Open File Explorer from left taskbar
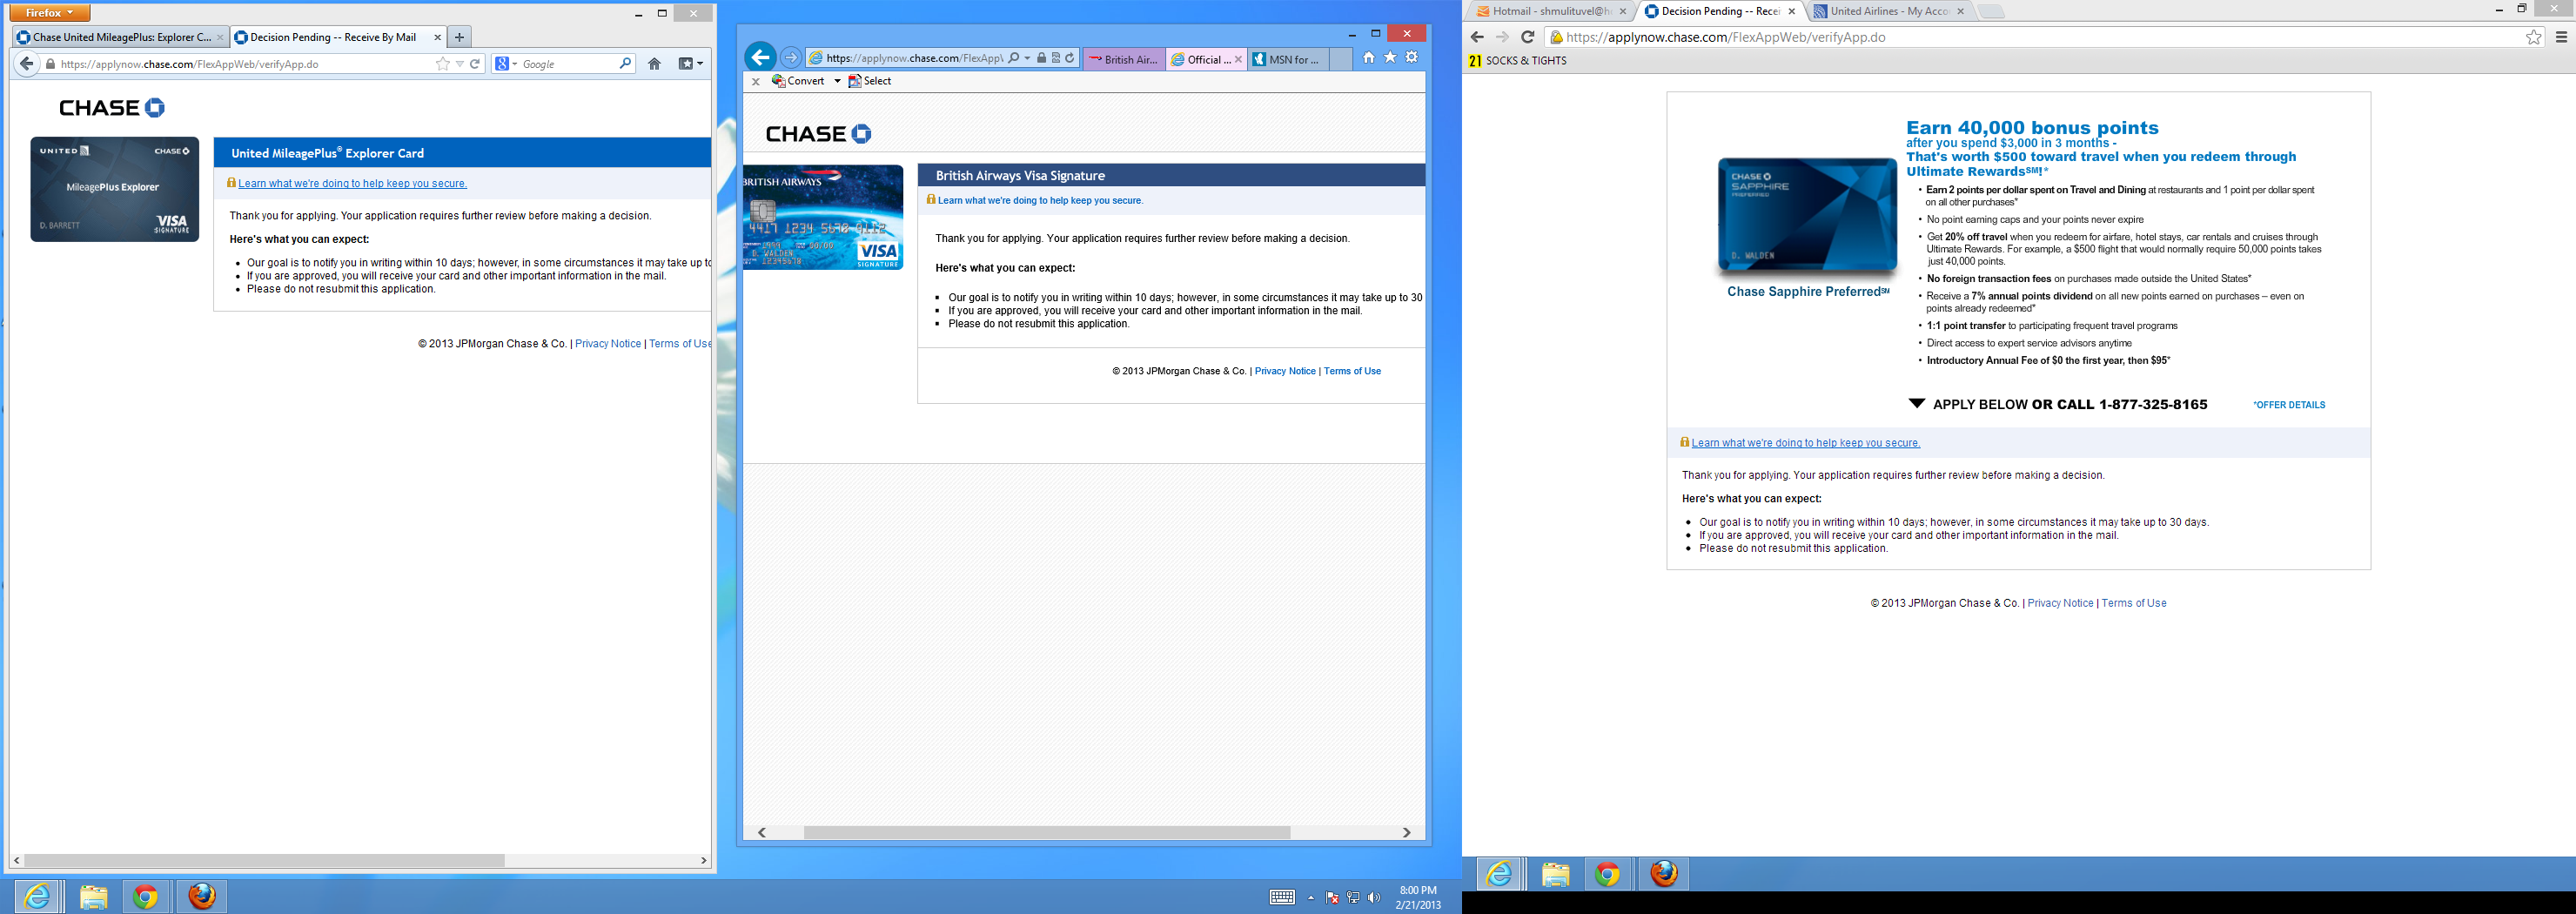The image size is (2576, 914). pos(93,896)
